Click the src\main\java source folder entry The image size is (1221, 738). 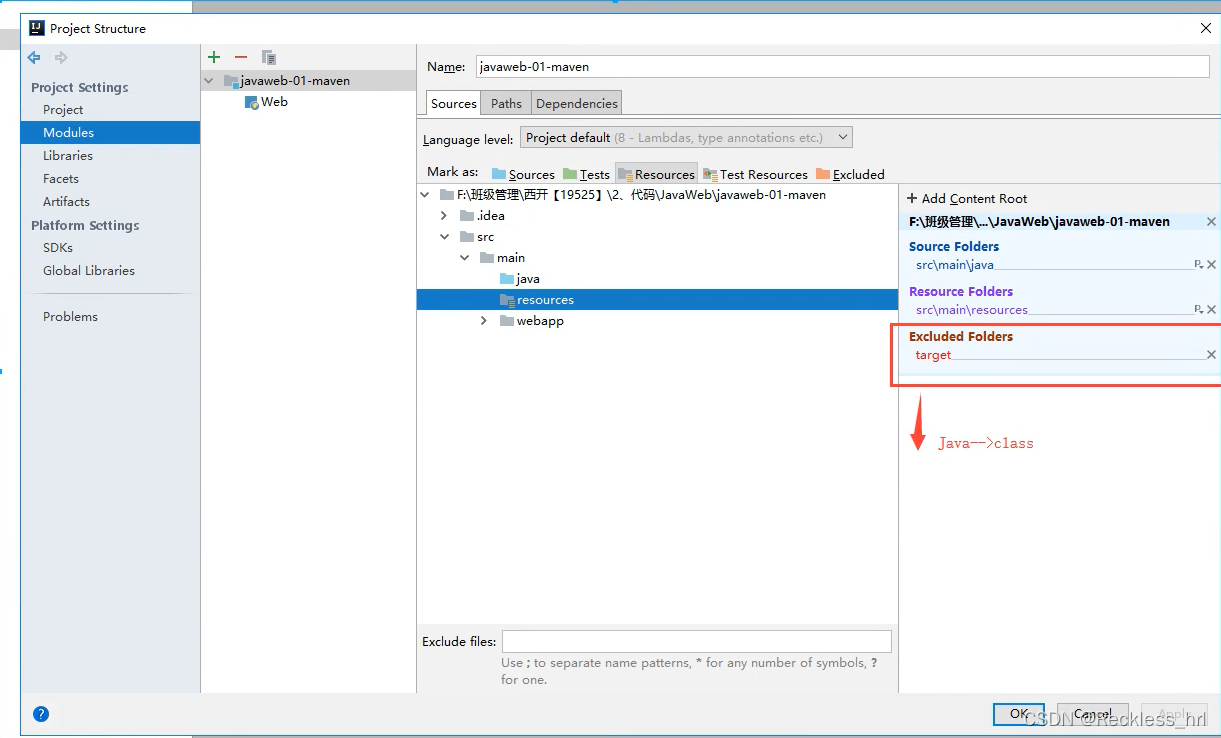(x=955, y=265)
